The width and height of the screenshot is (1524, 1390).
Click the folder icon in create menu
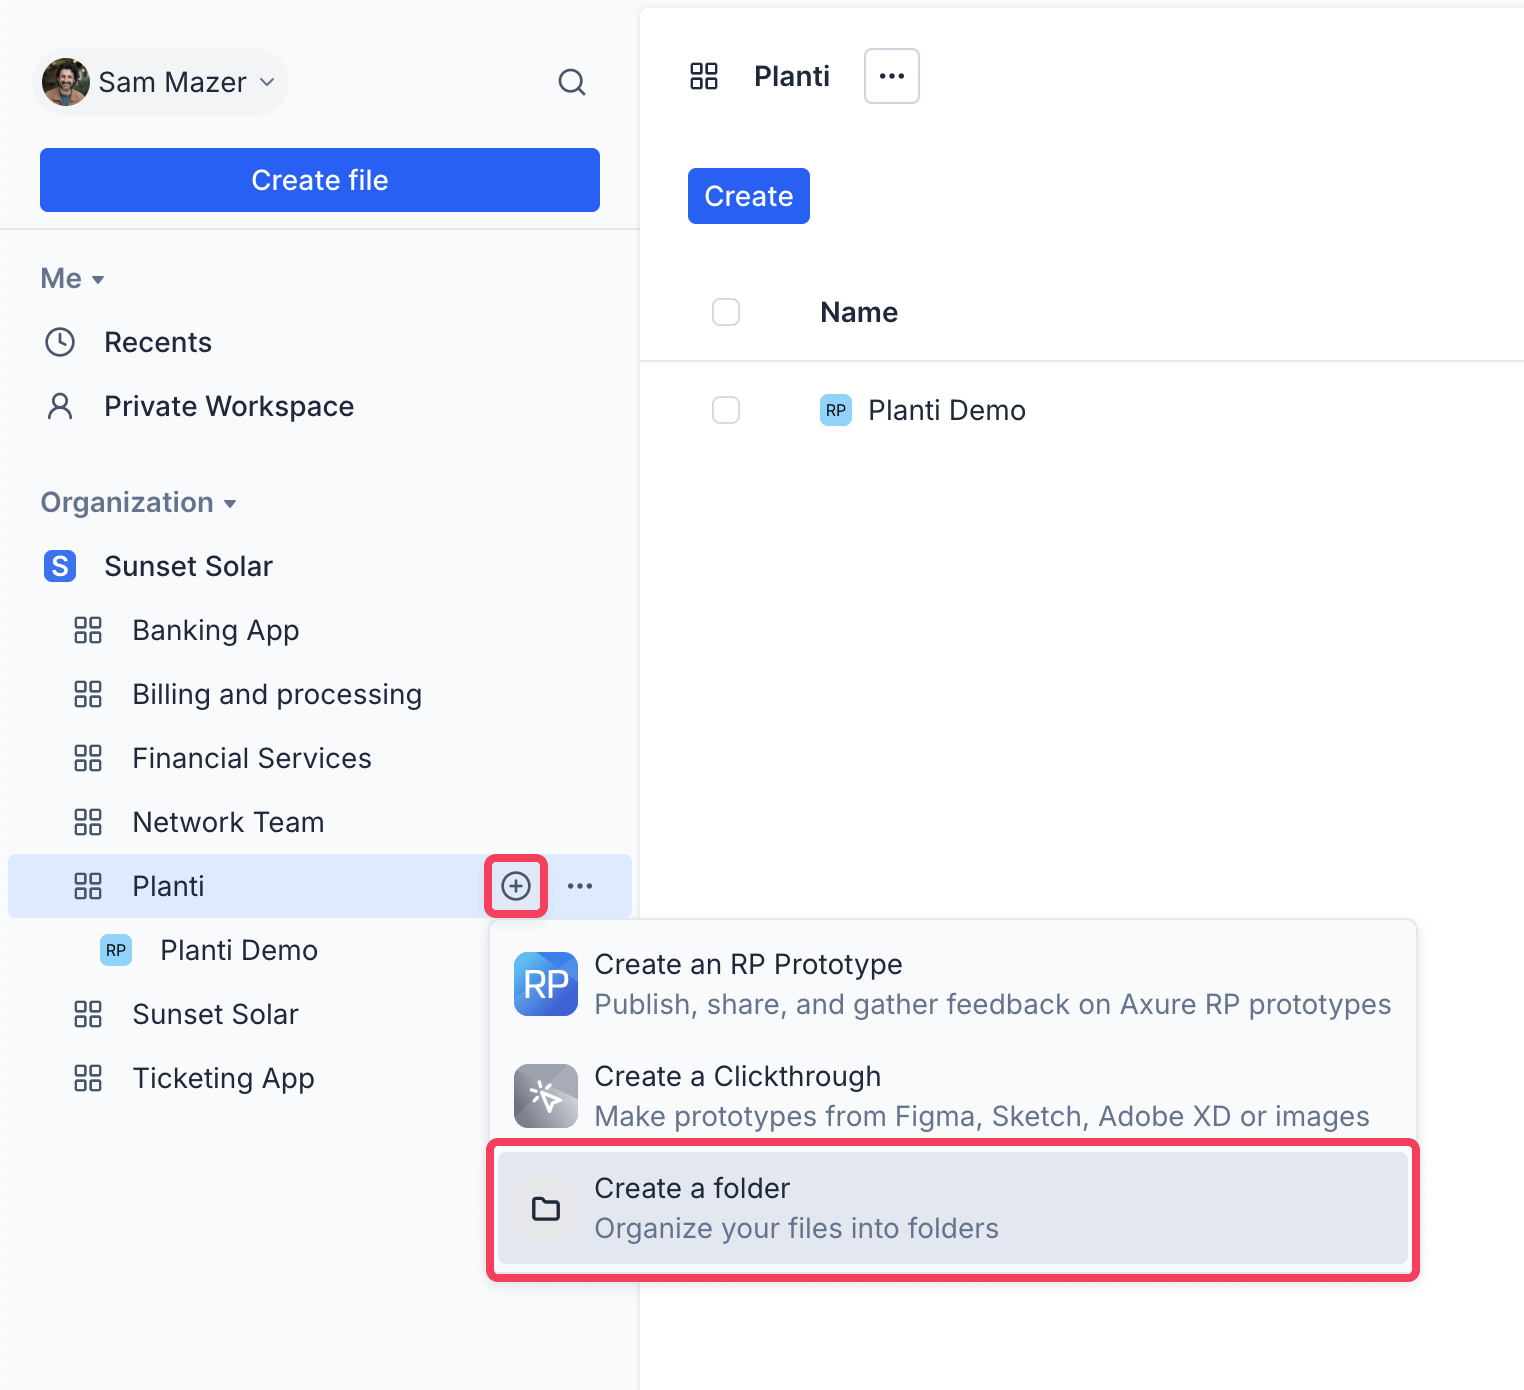(x=546, y=1209)
